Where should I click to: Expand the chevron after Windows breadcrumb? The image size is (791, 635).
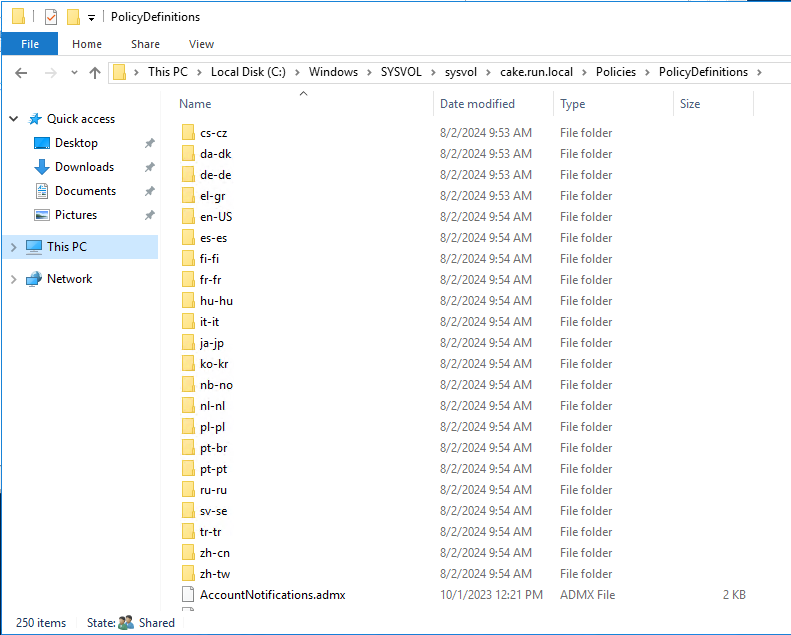click(369, 73)
